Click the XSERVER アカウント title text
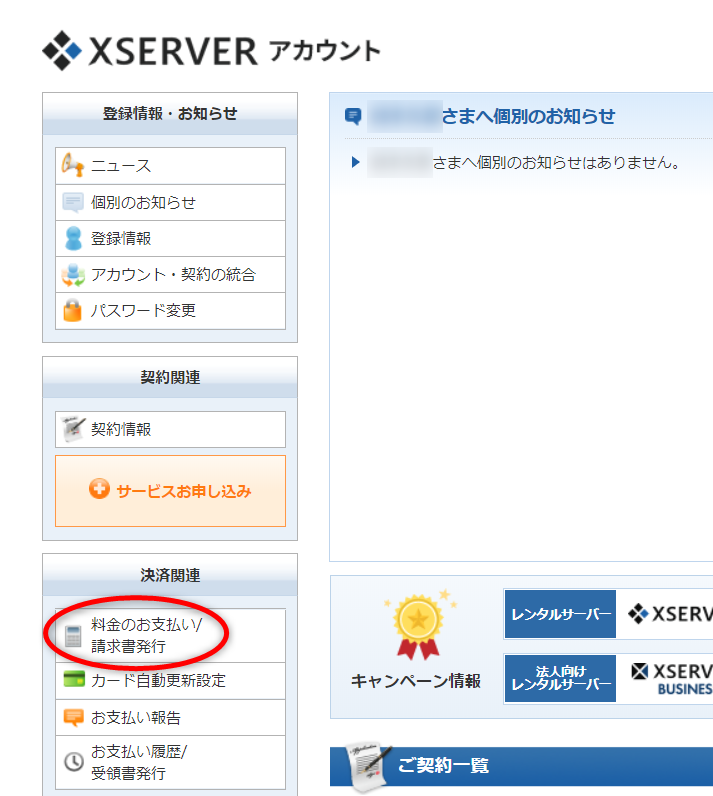Image resolution: width=713 pixels, height=796 pixels. click(234, 51)
